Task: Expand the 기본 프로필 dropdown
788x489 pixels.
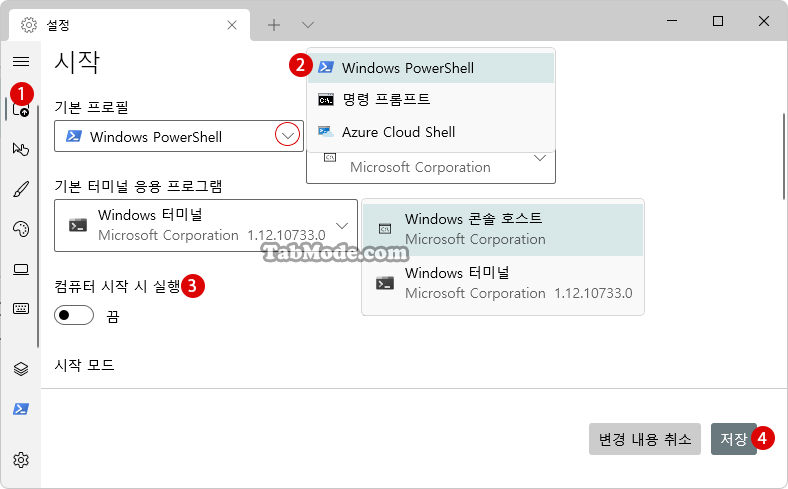Action: pos(179,136)
